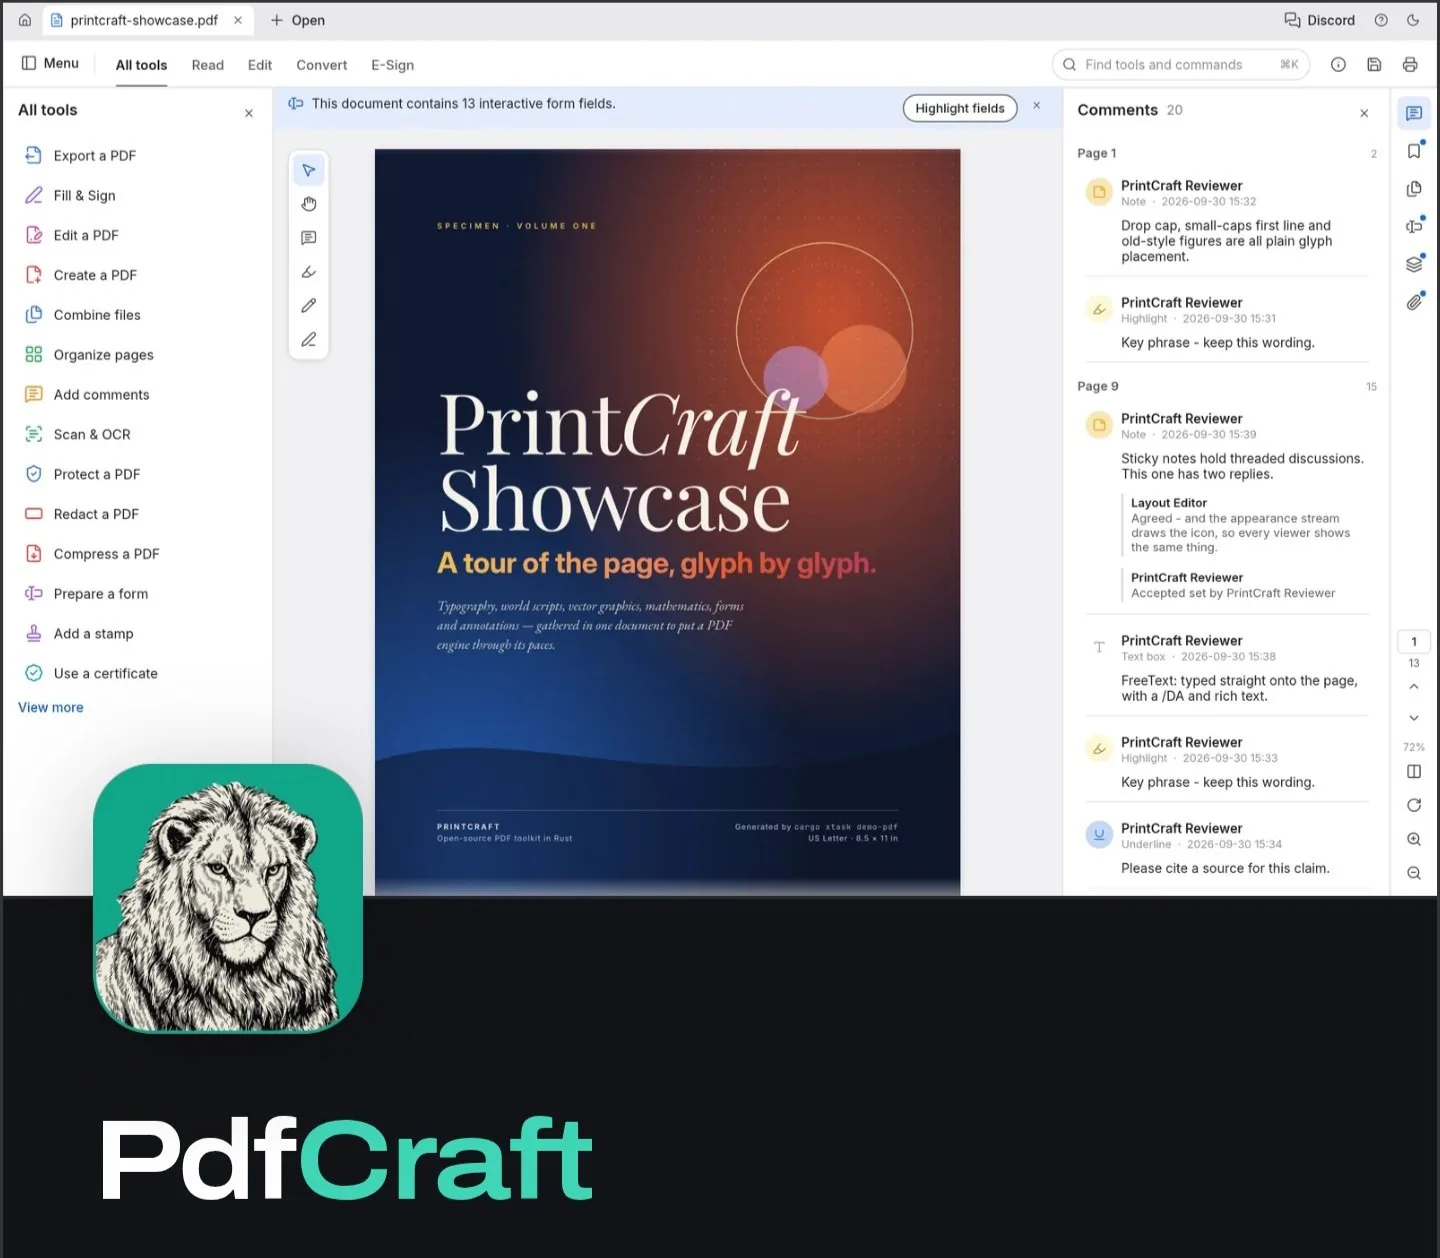
Task: Close the printcraft-showcase.pdf tab
Action: click(238, 20)
